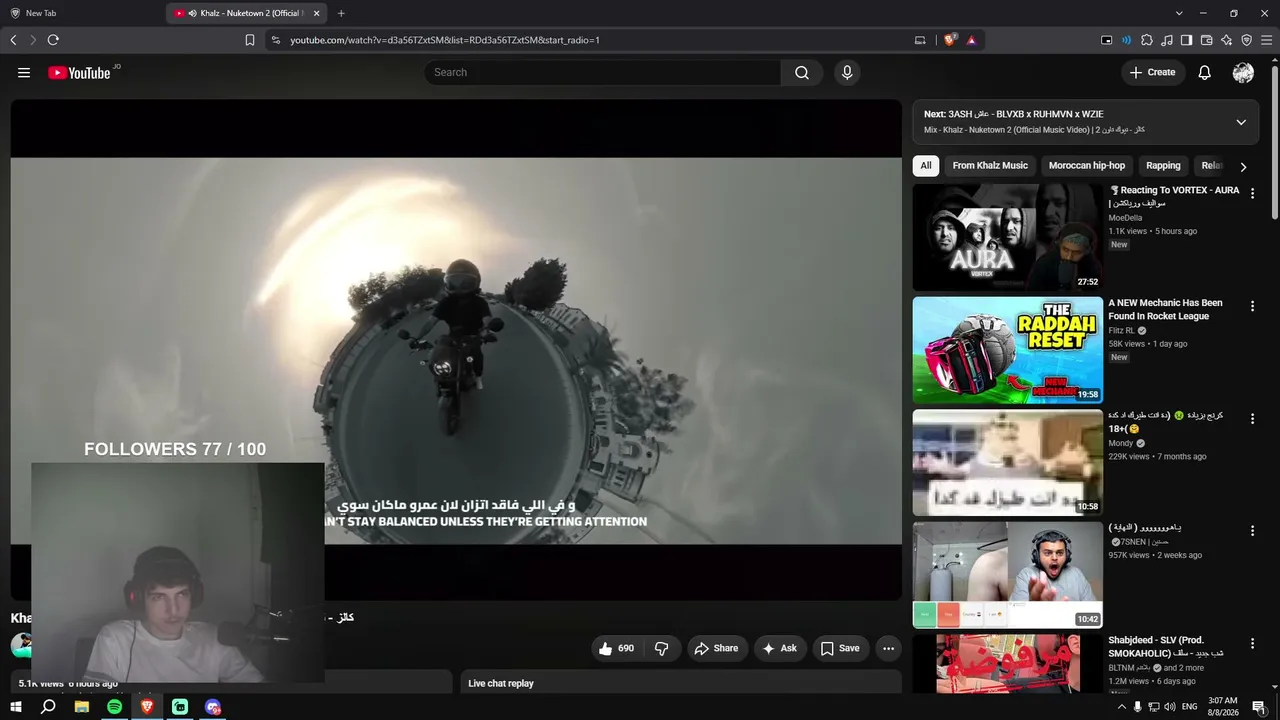The width and height of the screenshot is (1280, 720).
Task: Show more filter chips with arrow
Action: tap(1243, 166)
